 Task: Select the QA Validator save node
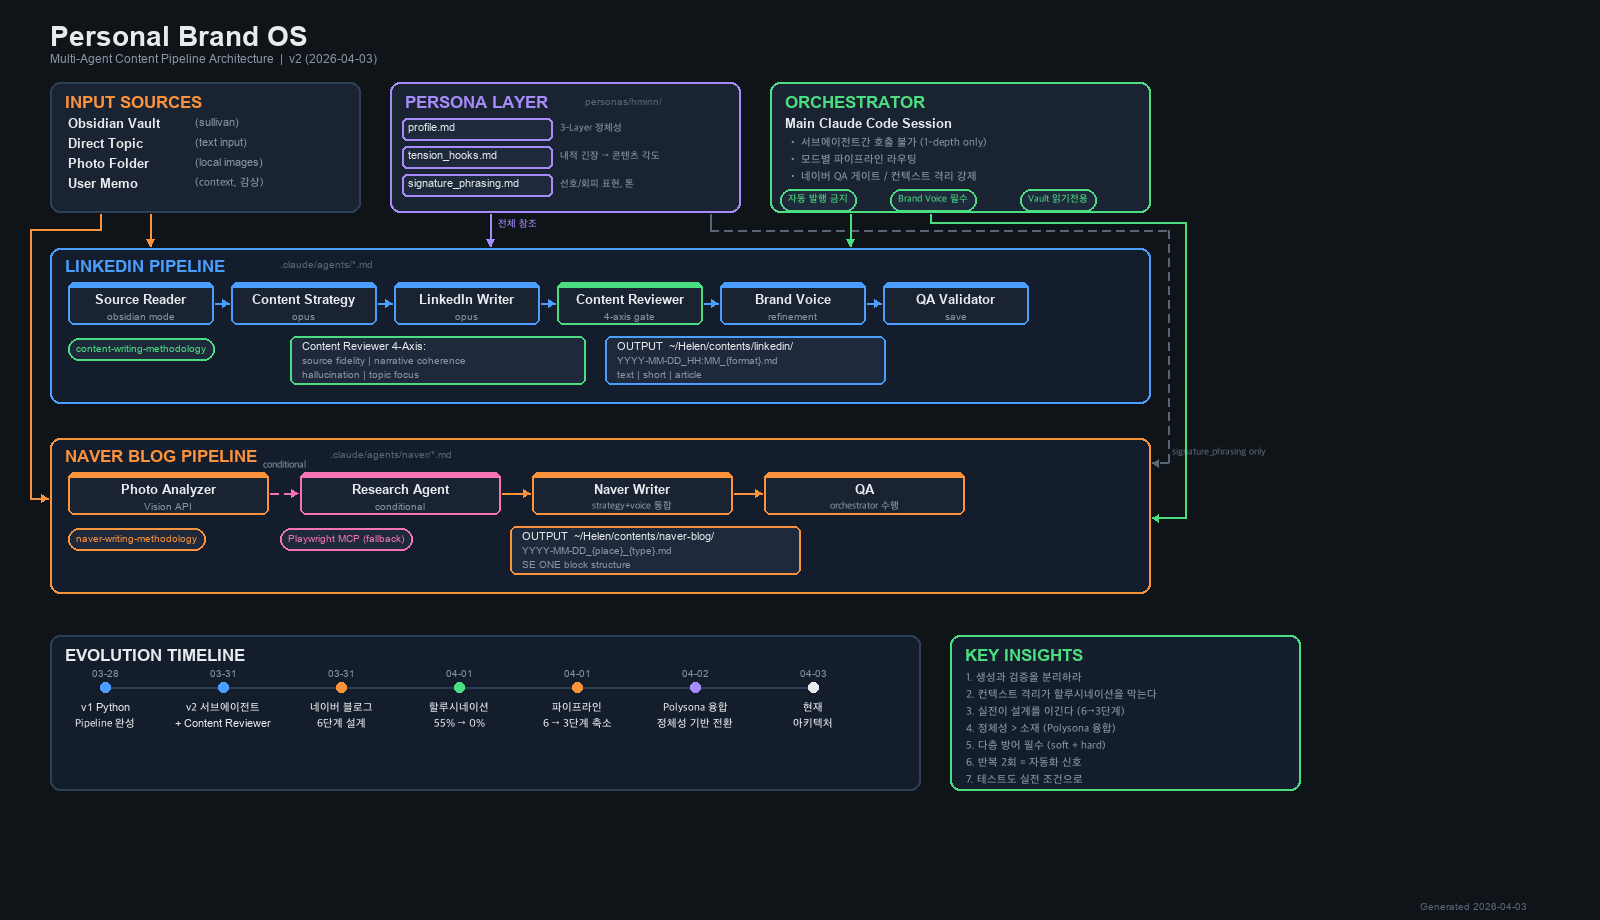(x=956, y=304)
